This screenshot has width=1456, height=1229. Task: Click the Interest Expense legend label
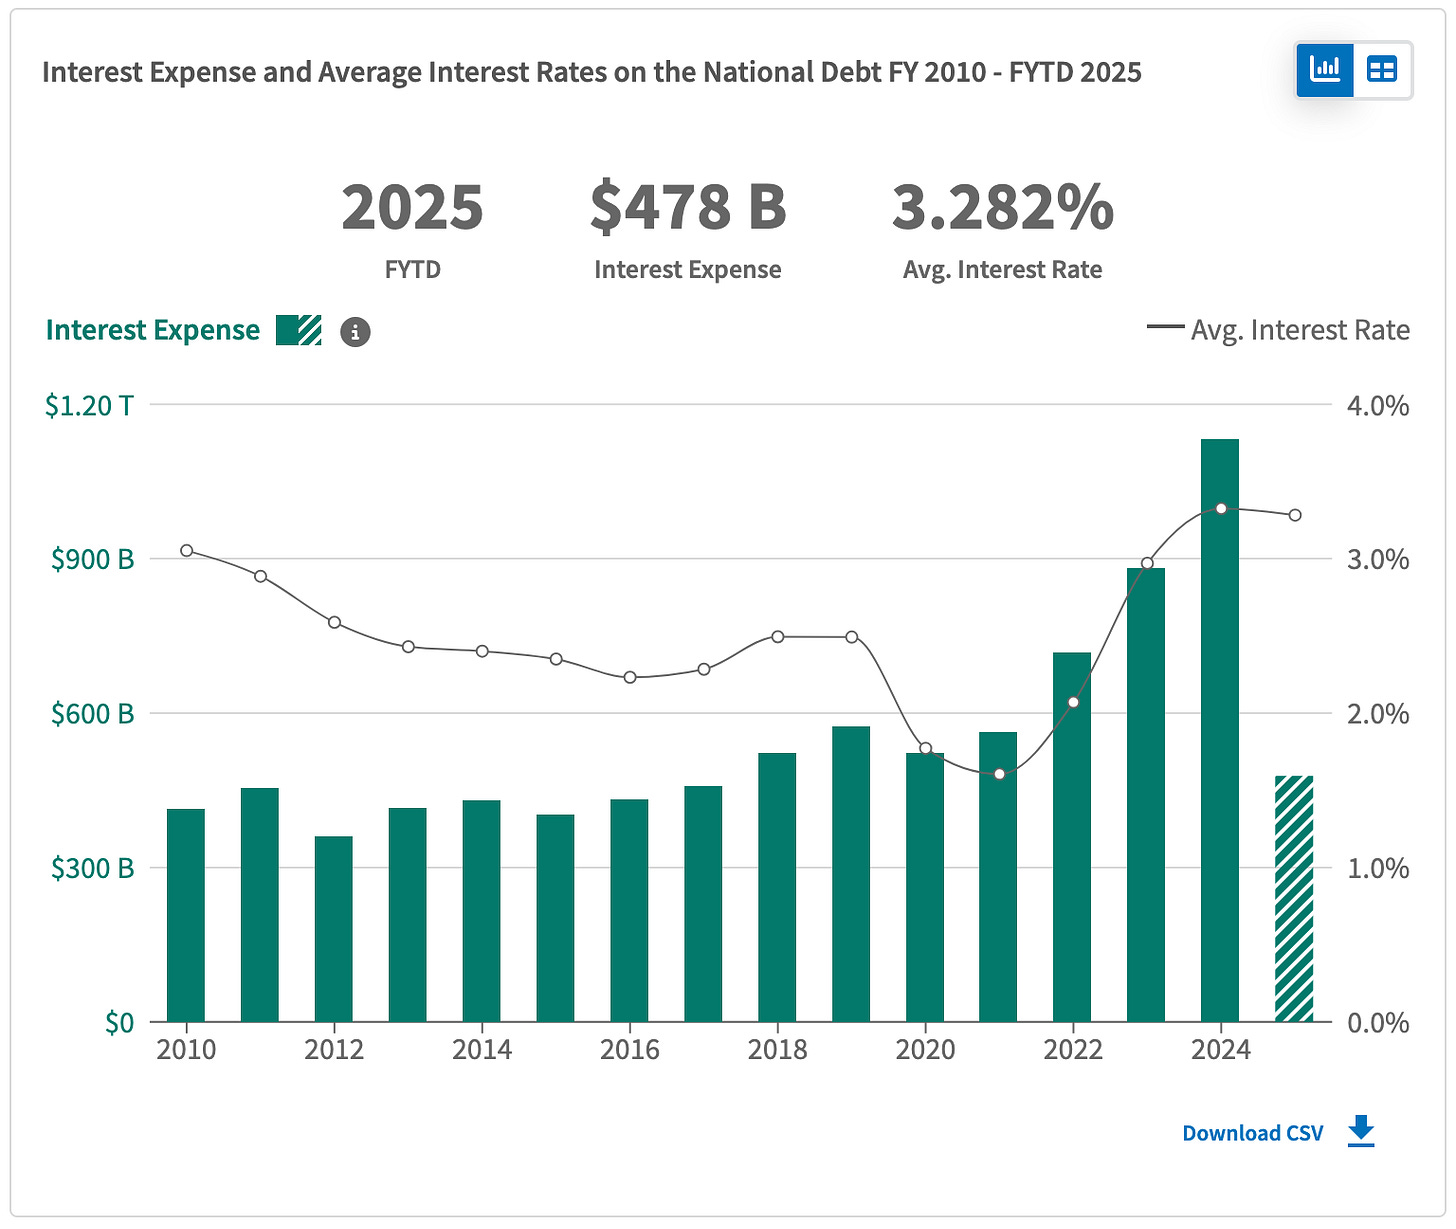[x=153, y=330]
